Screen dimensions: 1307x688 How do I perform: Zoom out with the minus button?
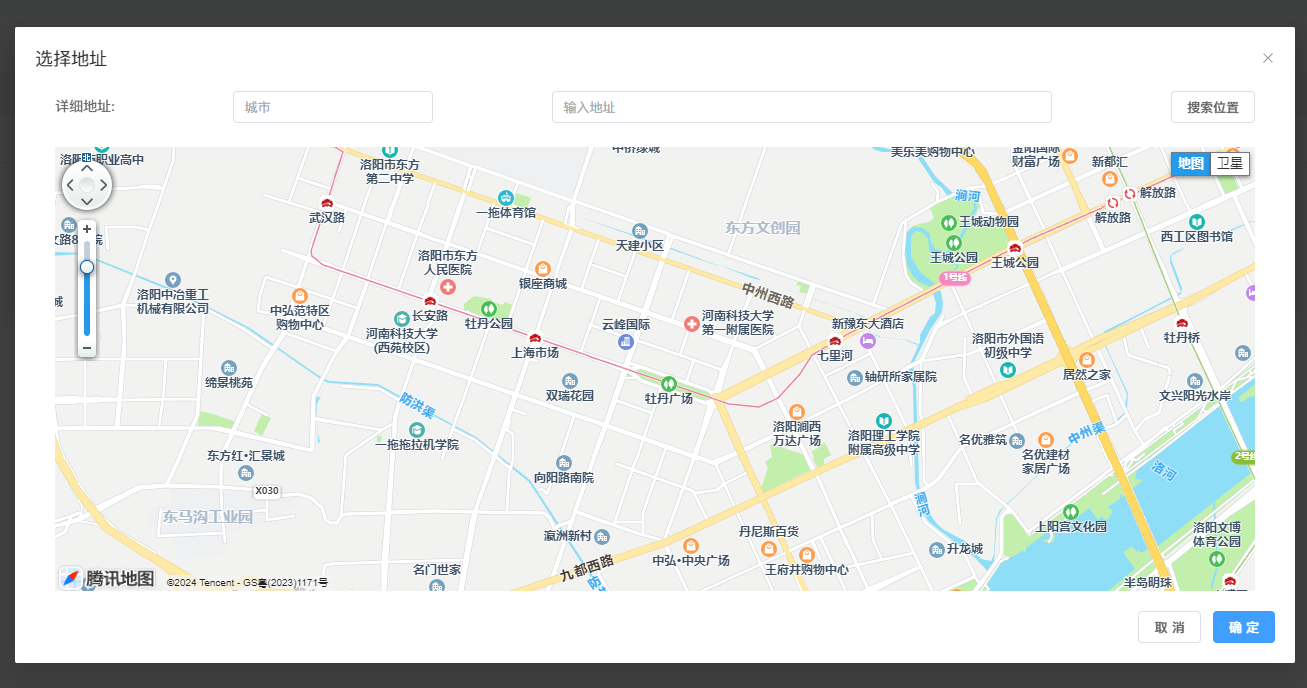(x=87, y=348)
